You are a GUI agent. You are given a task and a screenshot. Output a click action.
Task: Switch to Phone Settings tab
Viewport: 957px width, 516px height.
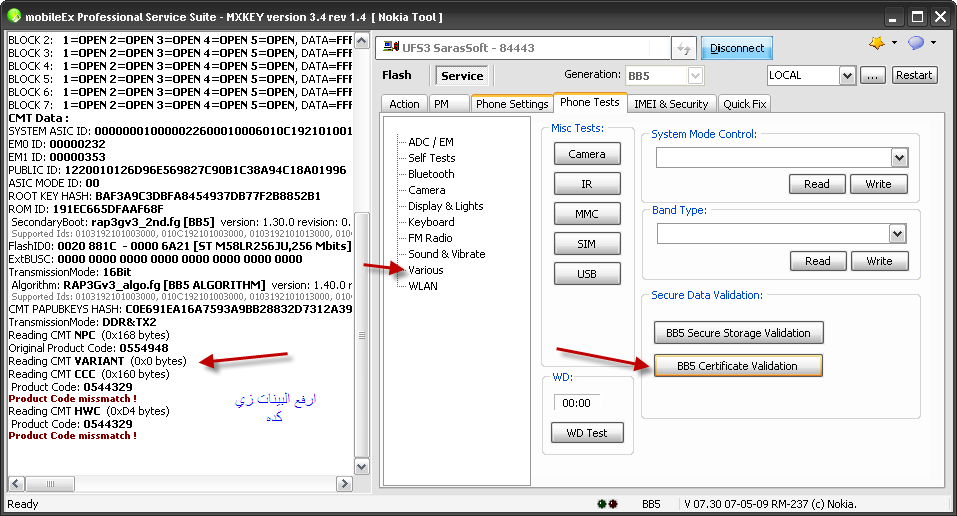tap(511, 104)
